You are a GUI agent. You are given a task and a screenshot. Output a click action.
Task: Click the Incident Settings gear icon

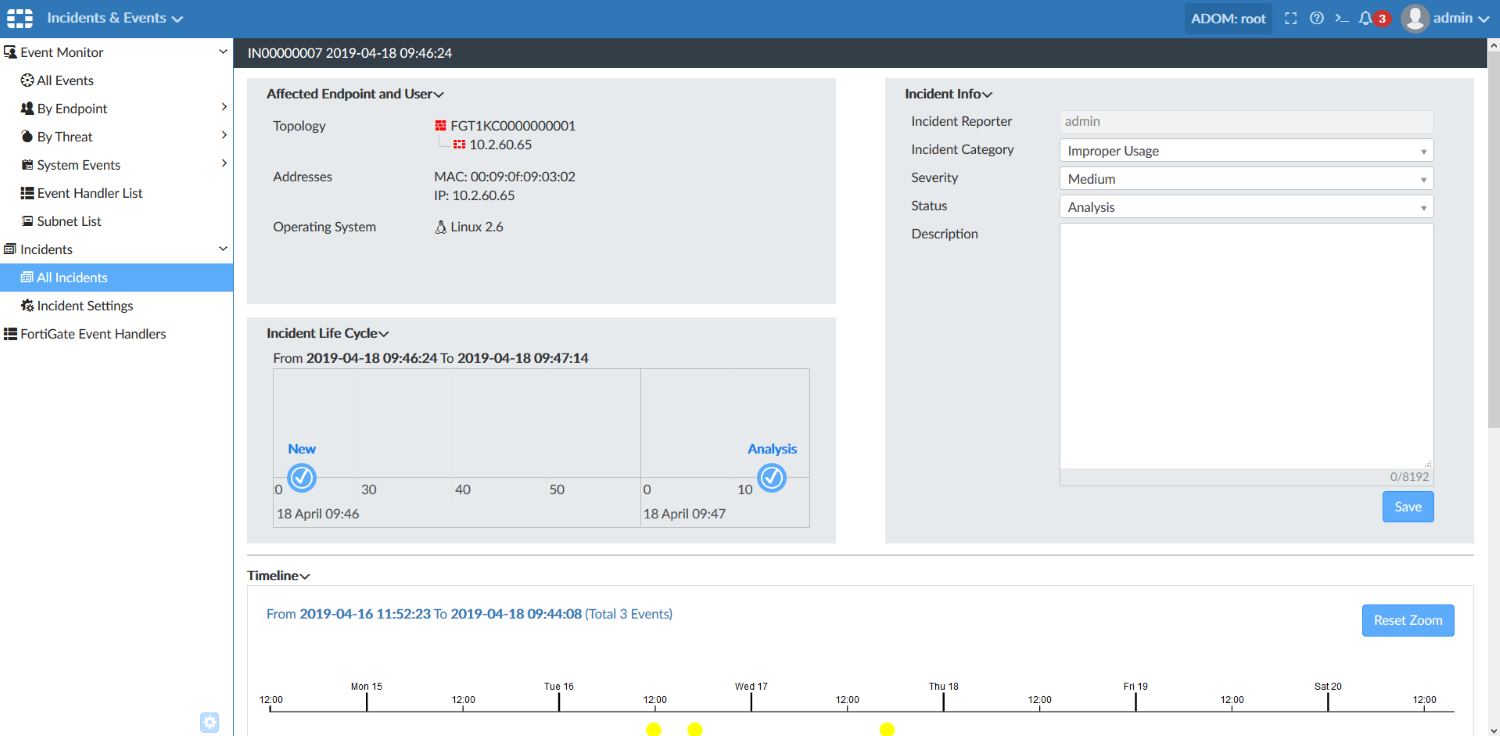pos(28,305)
